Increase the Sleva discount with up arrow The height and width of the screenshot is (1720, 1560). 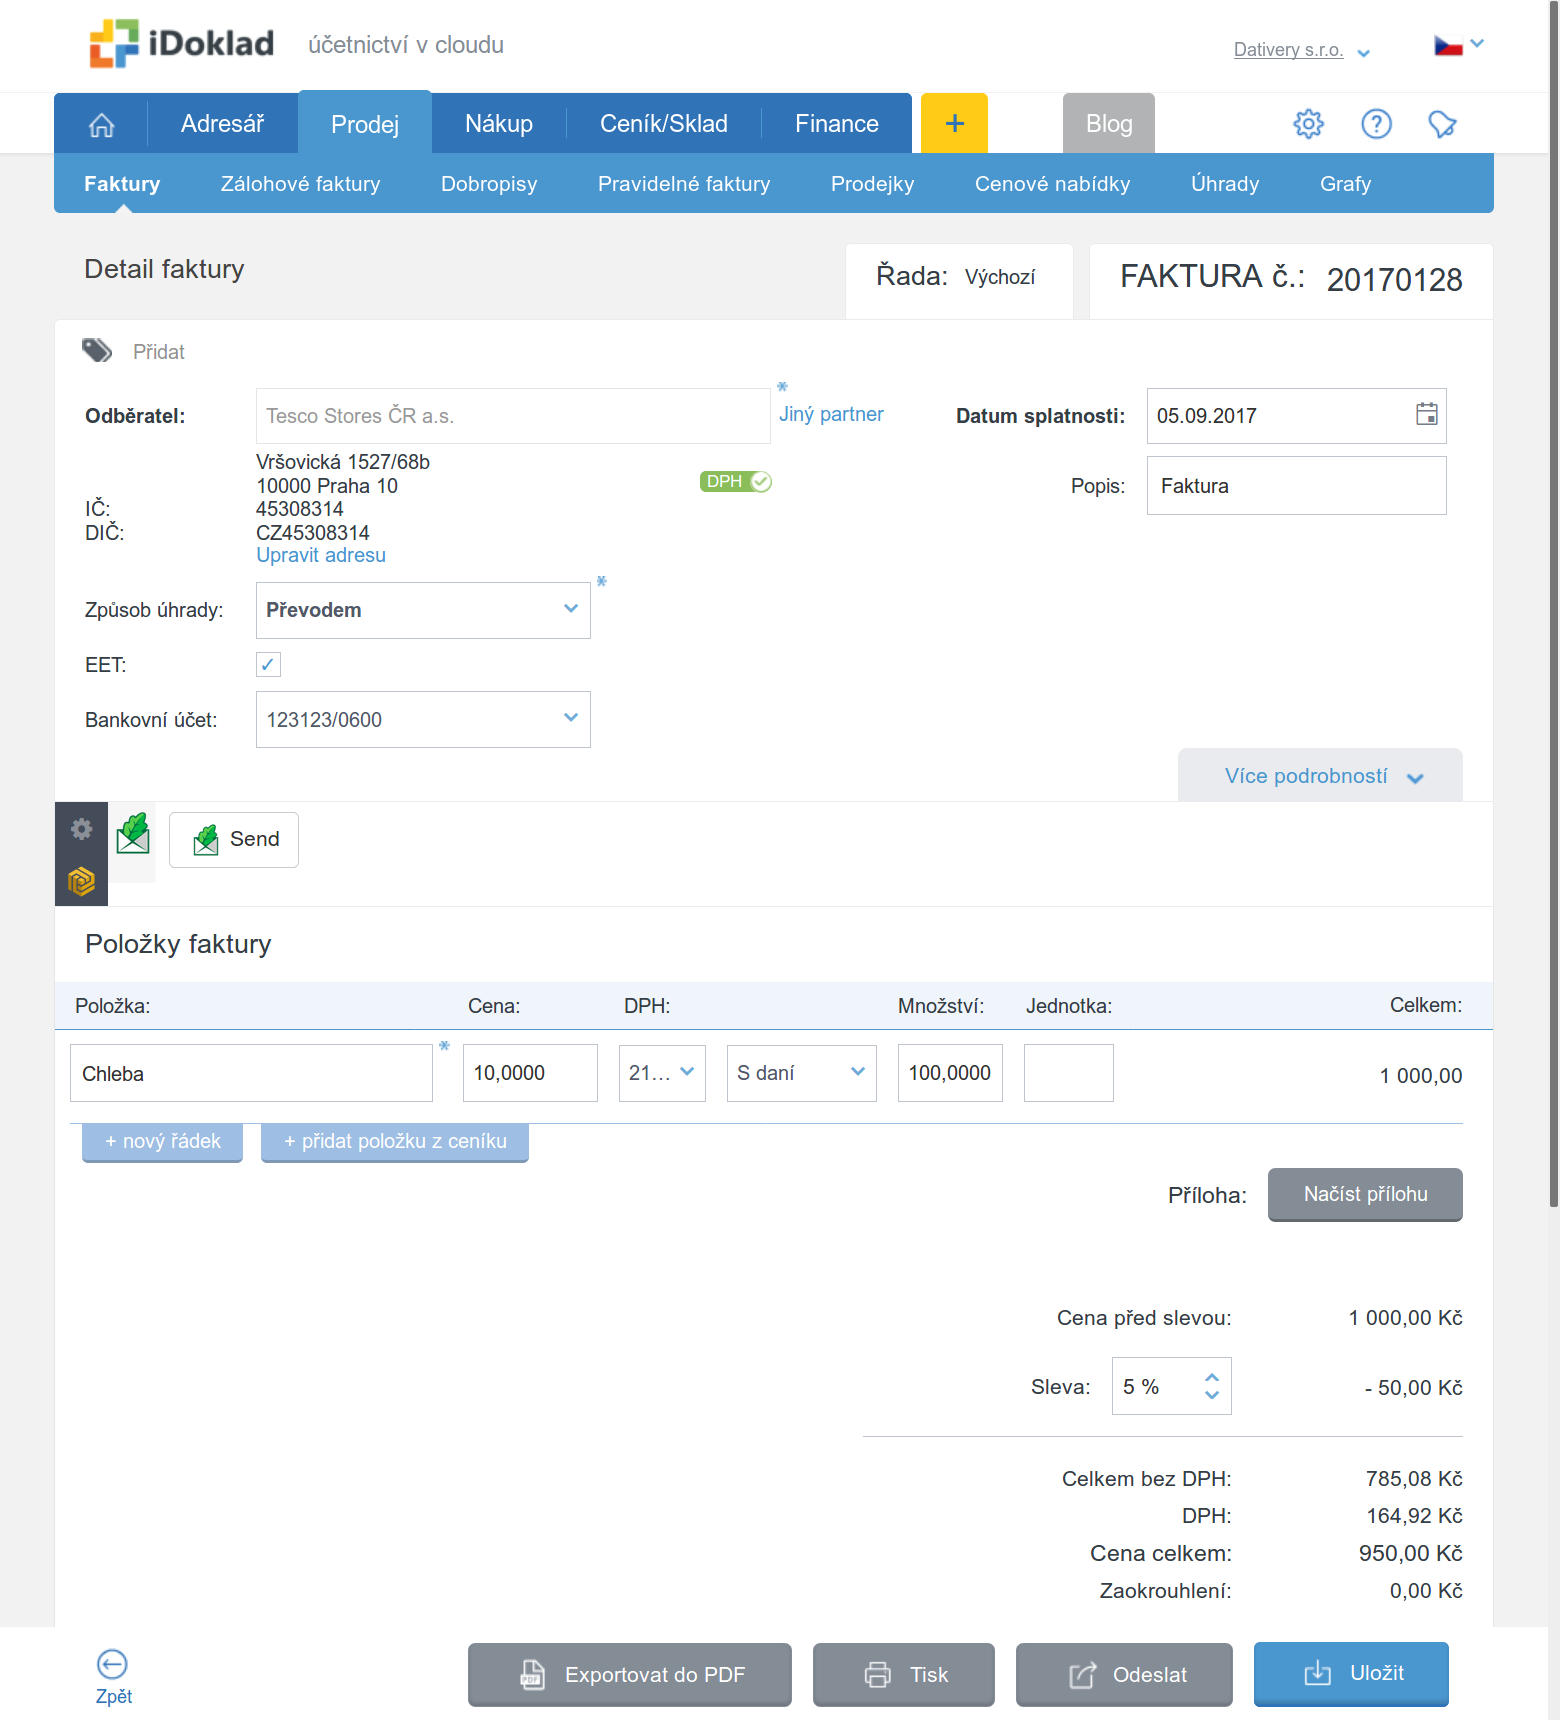[x=1212, y=1378]
